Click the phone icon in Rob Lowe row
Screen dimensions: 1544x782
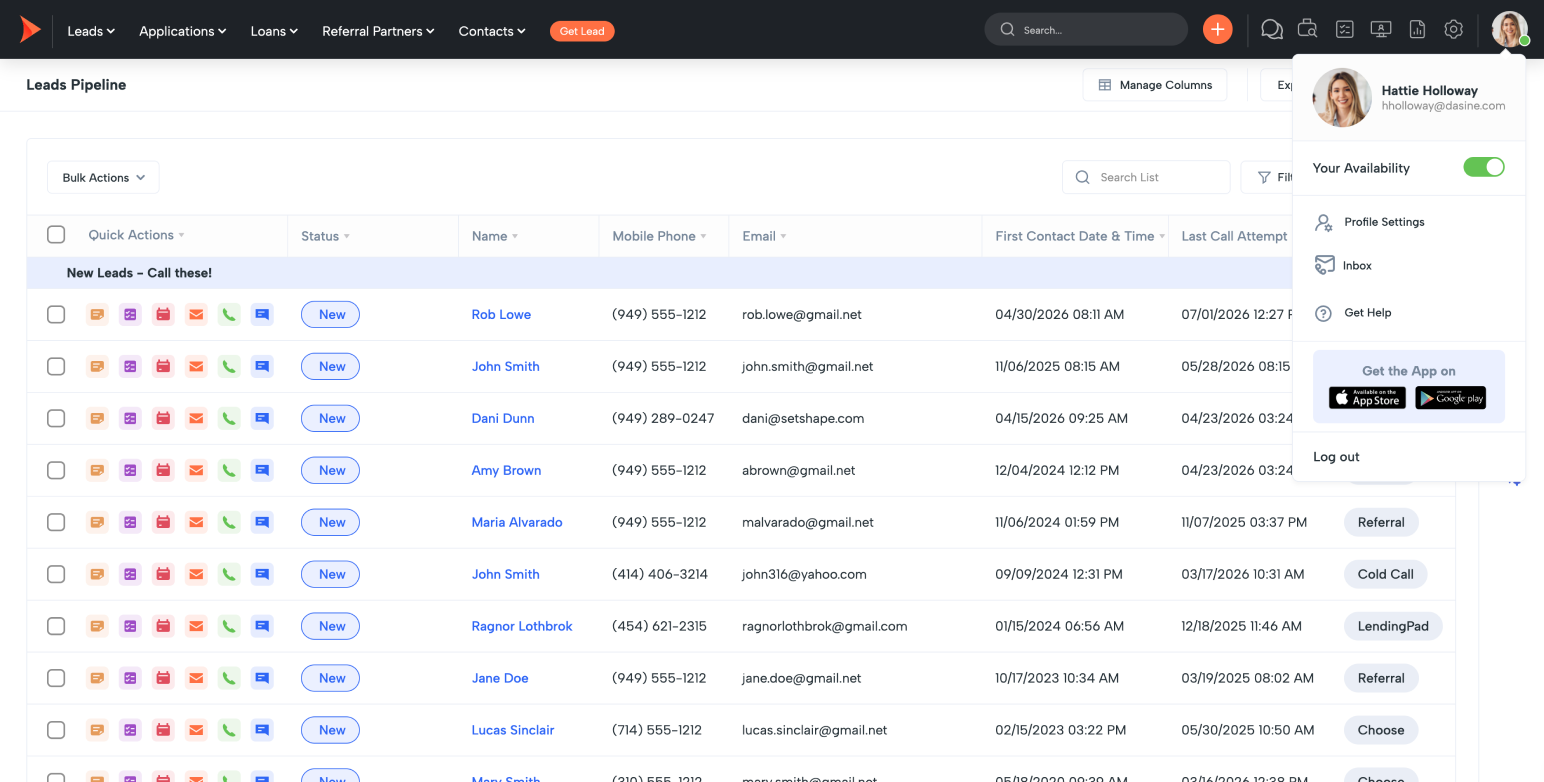point(229,314)
